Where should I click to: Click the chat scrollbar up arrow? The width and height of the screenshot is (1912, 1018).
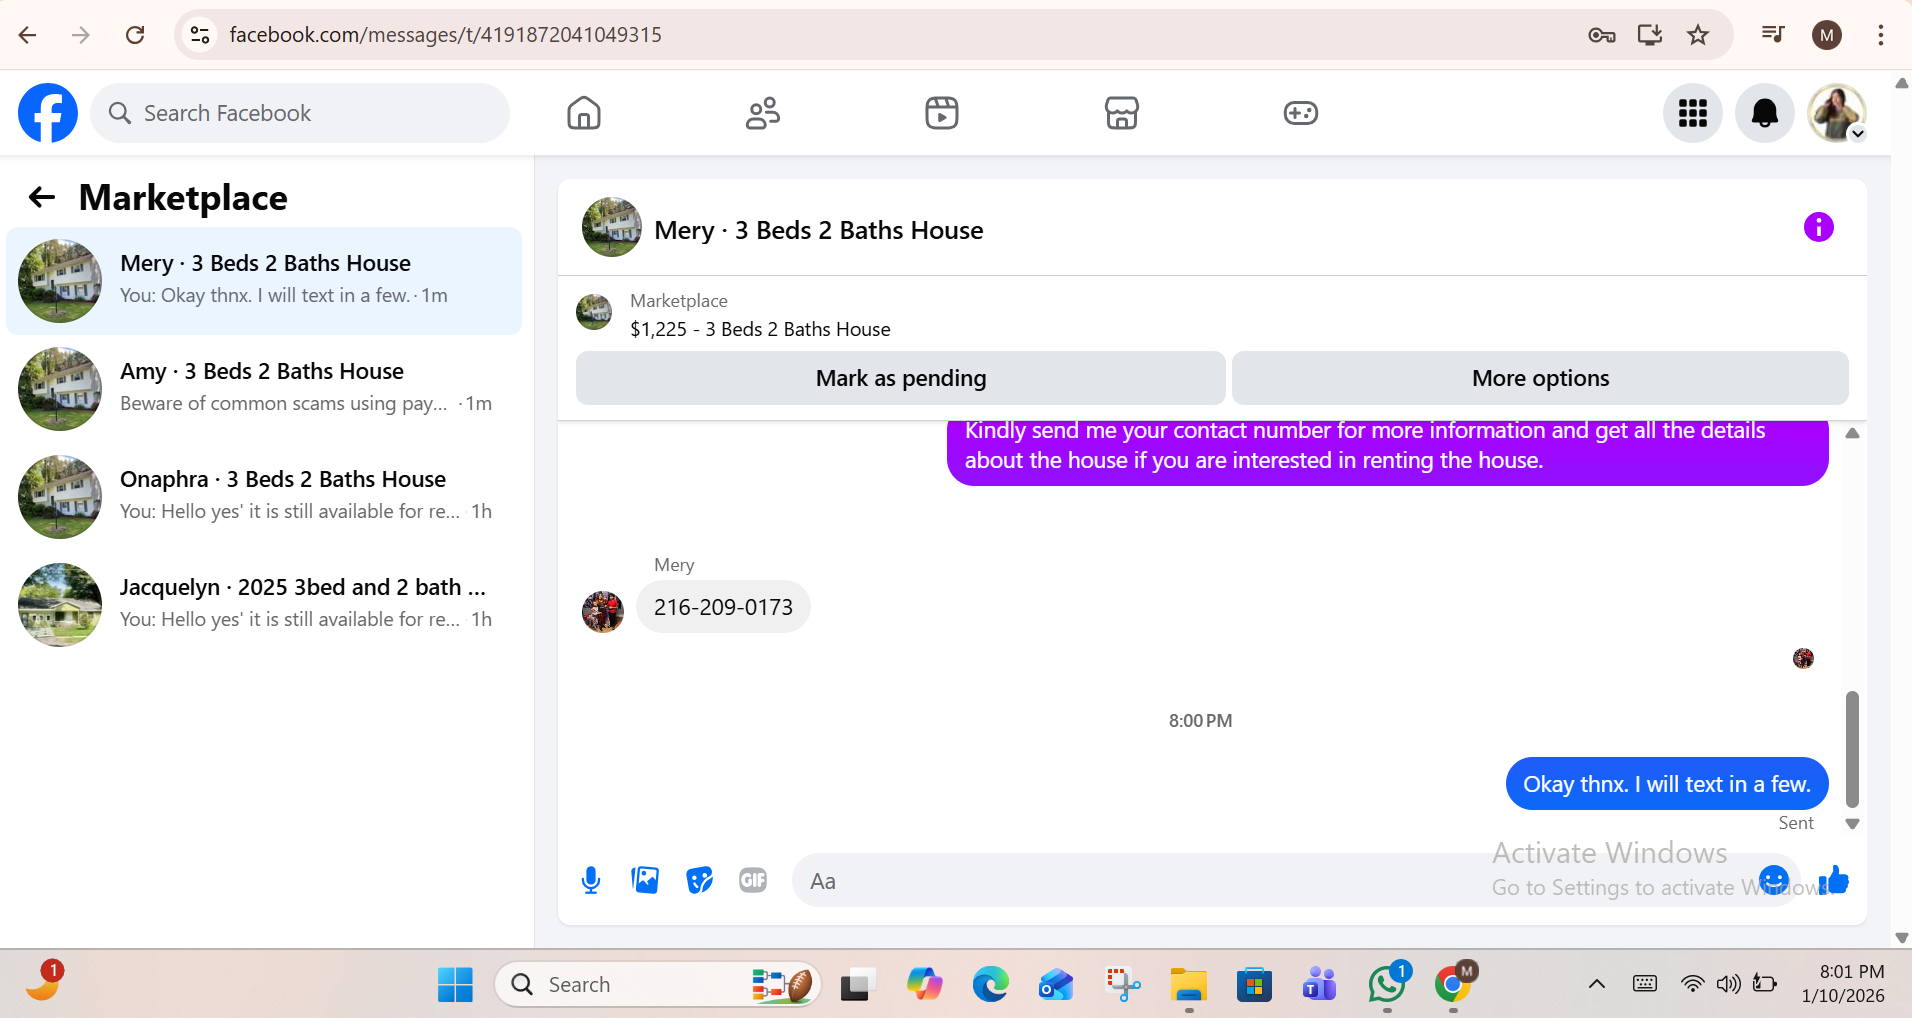click(x=1852, y=433)
